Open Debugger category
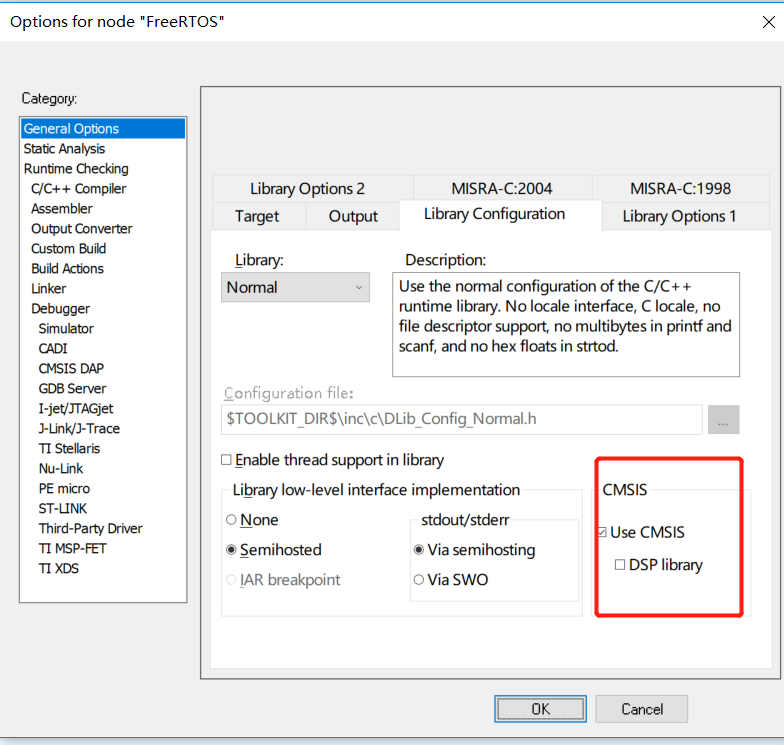This screenshot has height=745, width=784. coord(60,308)
